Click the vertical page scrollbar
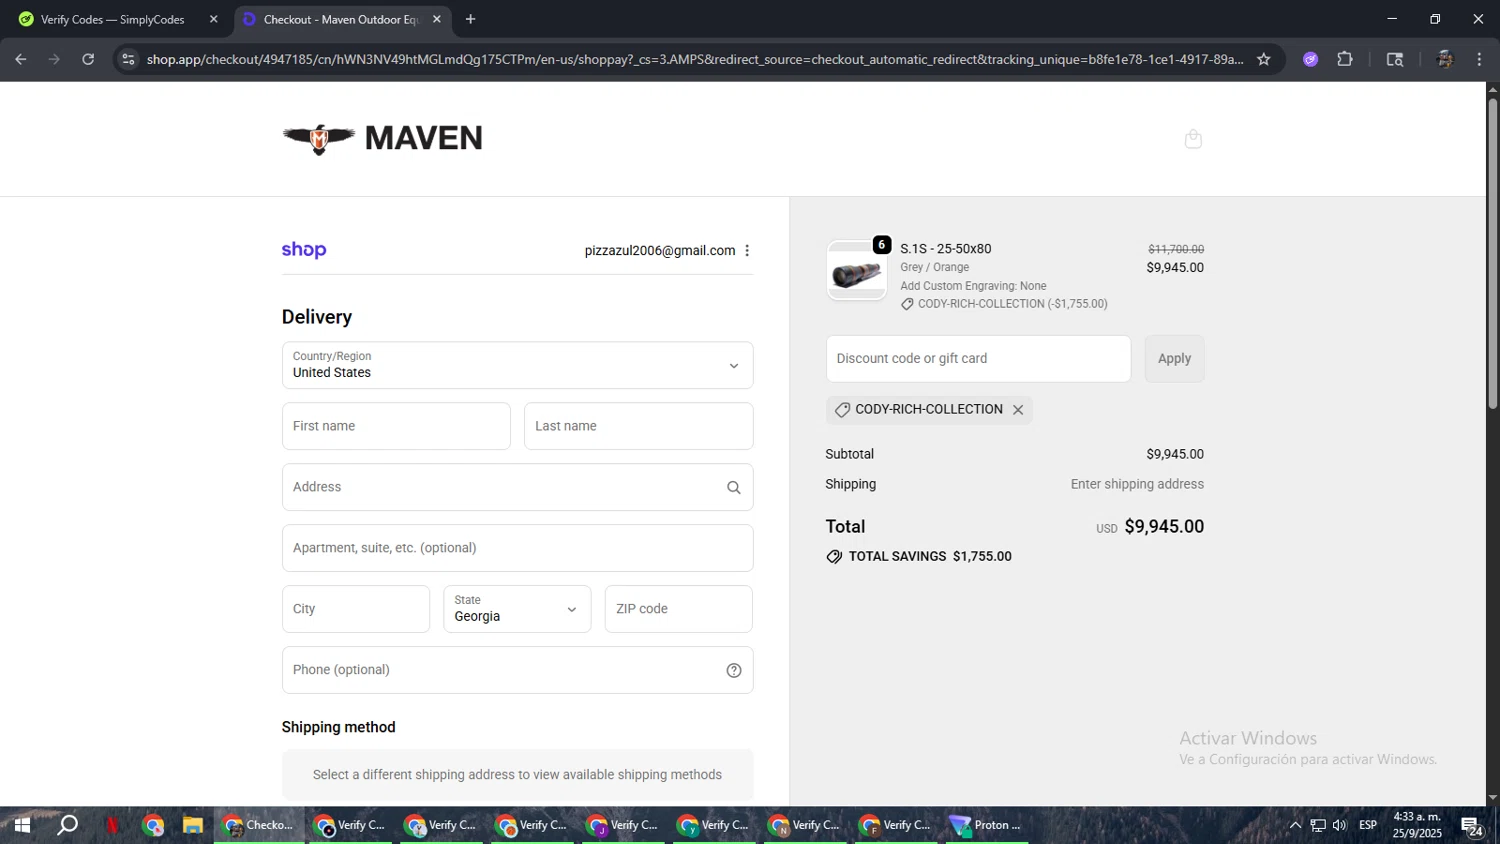This screenshot has width=1500, height=844. tap(1492, 253)
